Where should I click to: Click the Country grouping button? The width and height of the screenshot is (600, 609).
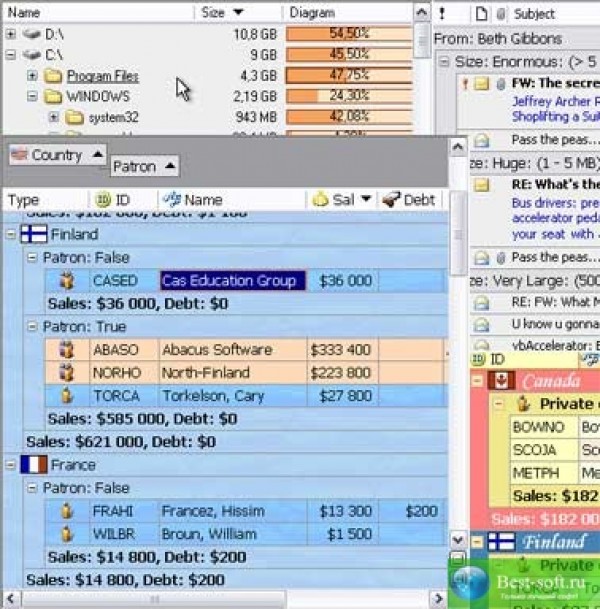[57, 155]
